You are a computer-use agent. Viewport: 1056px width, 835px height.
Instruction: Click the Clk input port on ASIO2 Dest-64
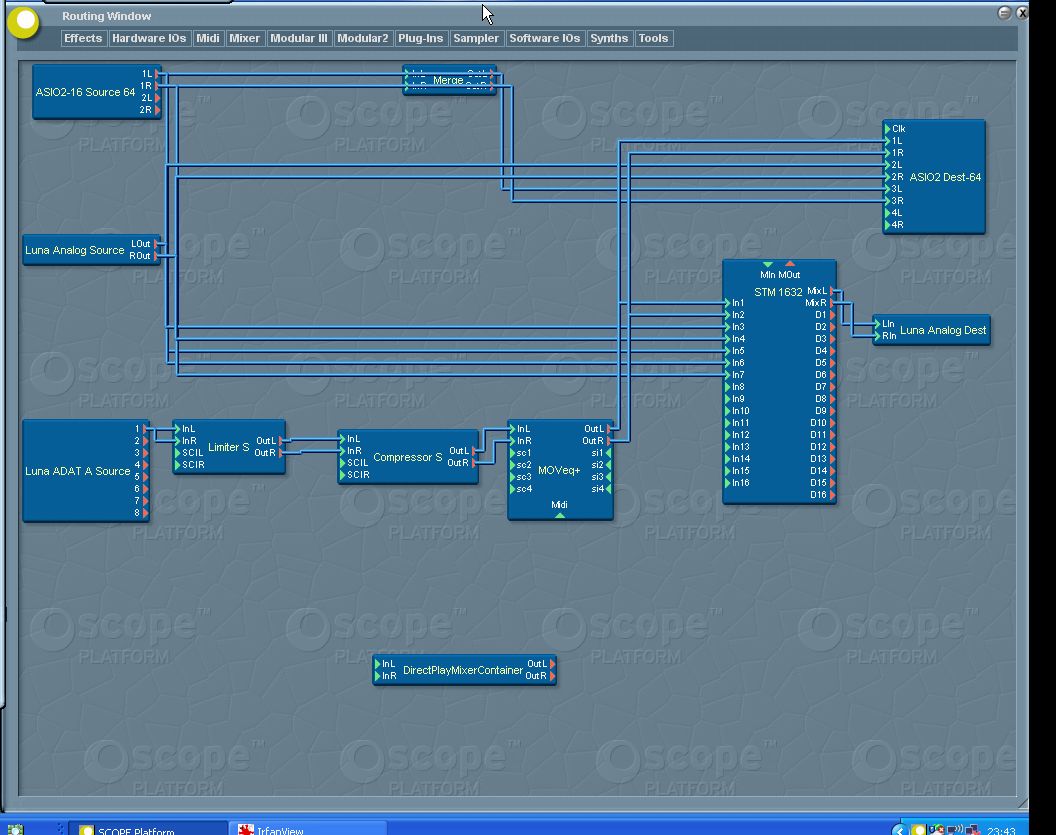[888, 129]
